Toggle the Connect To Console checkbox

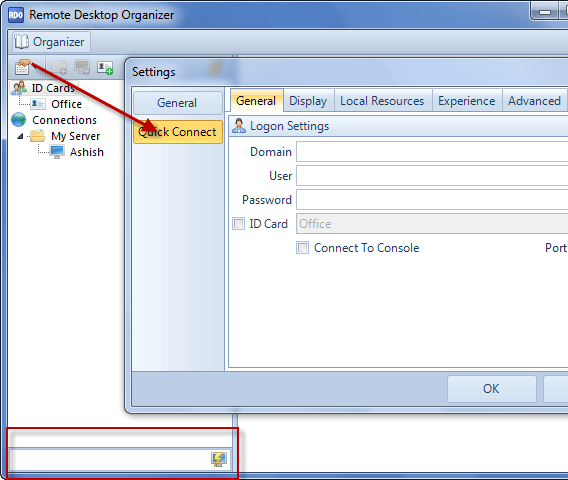click(x=302, y=248)
